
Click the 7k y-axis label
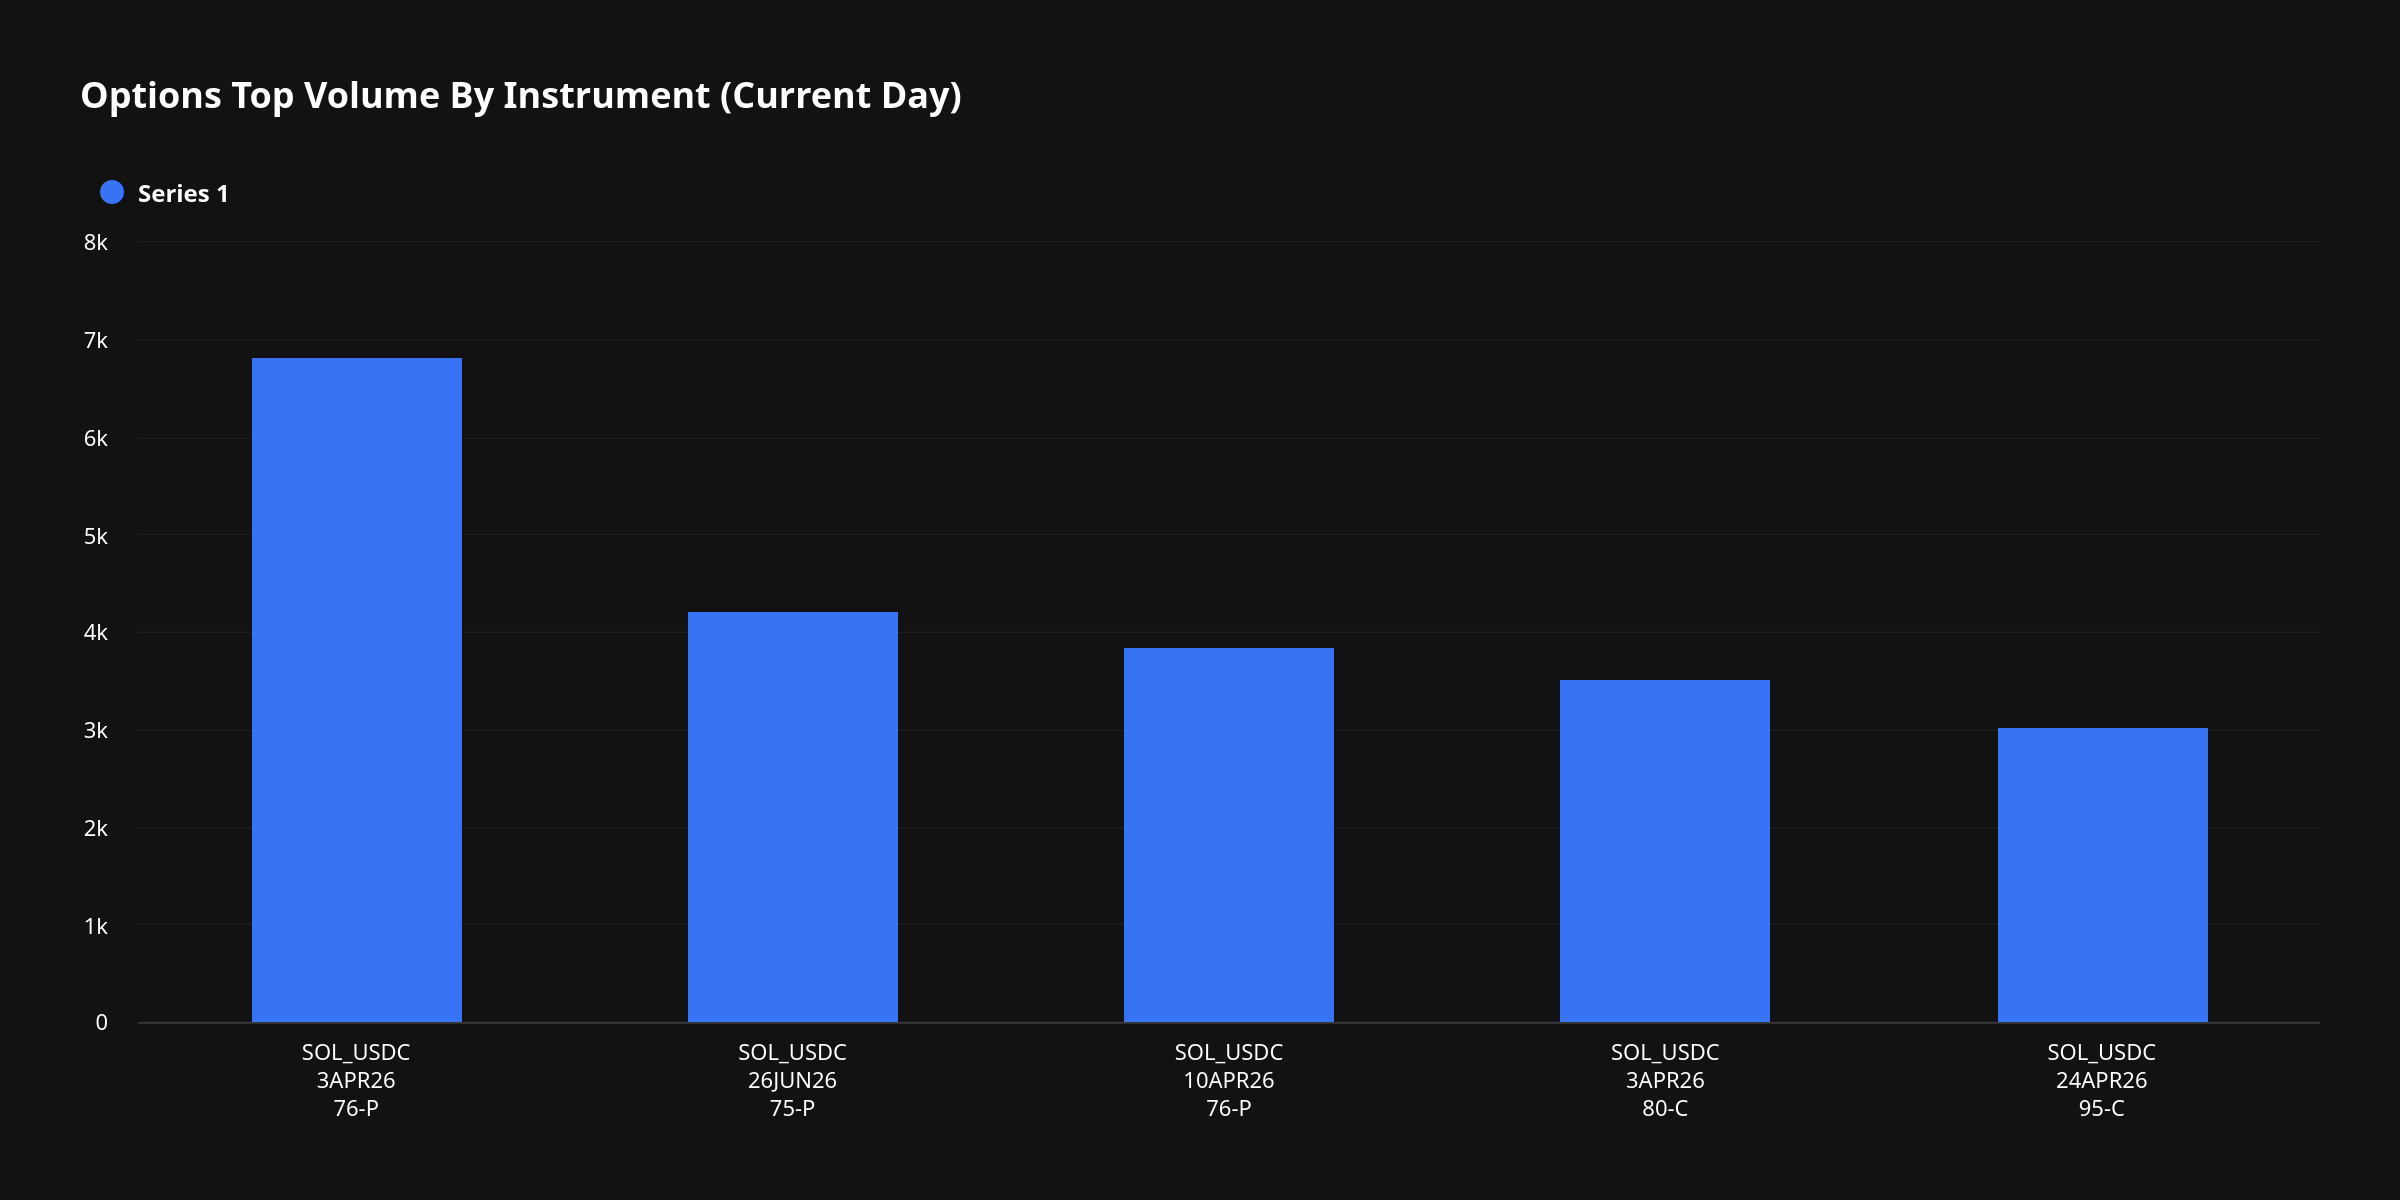coord(96,341)
